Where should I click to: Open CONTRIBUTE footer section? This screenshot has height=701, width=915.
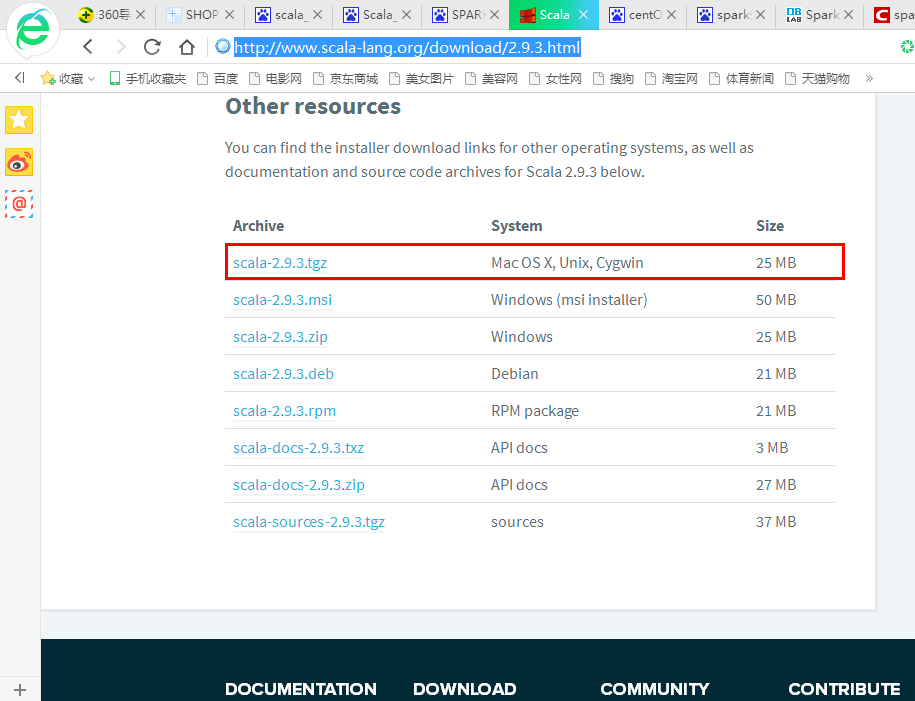[844, 689]
